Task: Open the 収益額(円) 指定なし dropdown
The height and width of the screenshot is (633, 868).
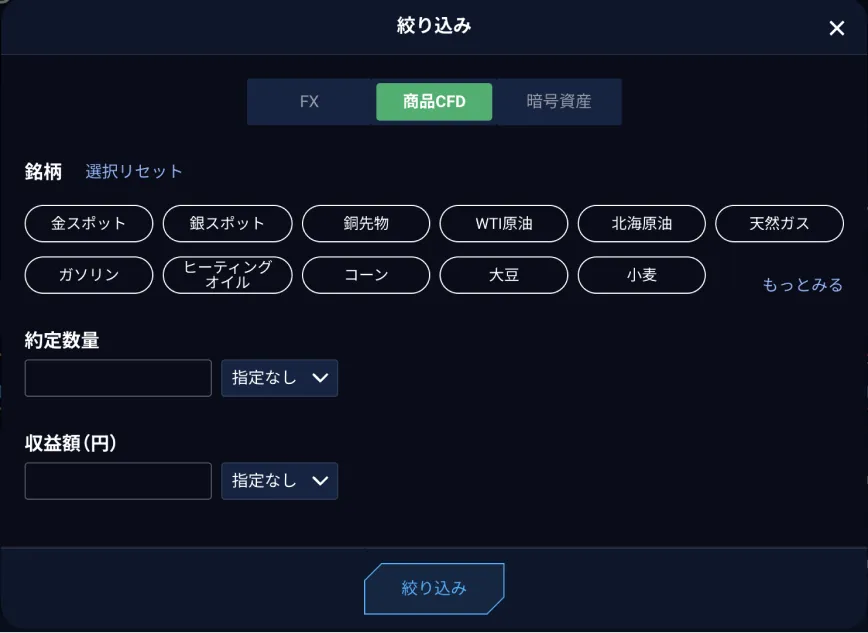Action: (279, 481)
